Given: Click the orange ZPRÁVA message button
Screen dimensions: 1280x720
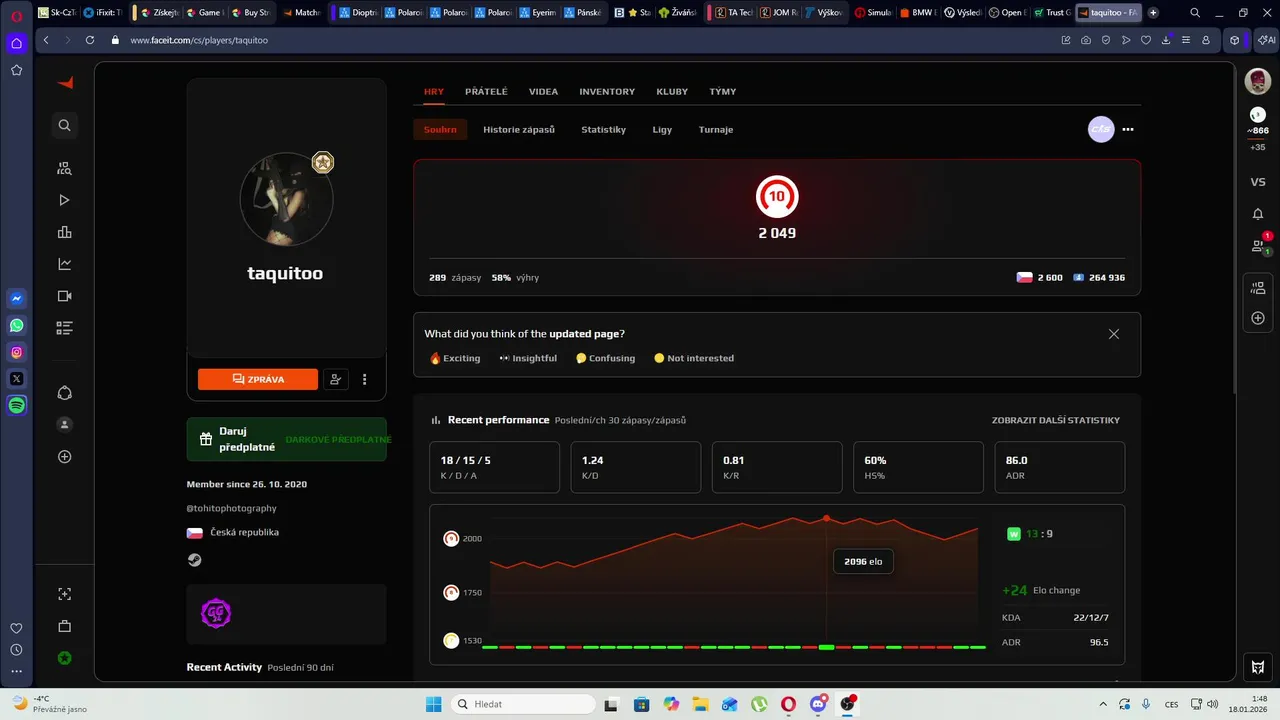Looking at the screenshot, I should 258,380.
